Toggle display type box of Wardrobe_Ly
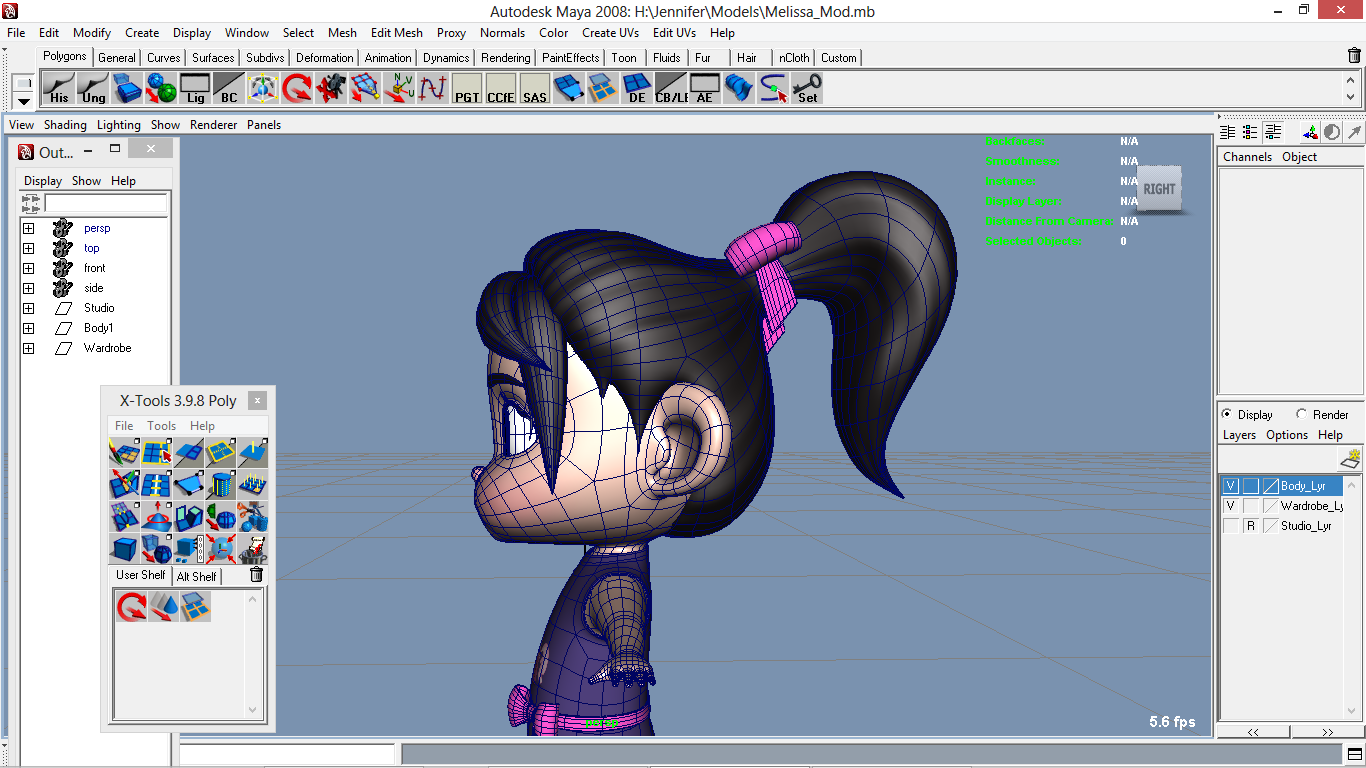This screenshot has height=768, width=1366. (x=1250, y=506)
